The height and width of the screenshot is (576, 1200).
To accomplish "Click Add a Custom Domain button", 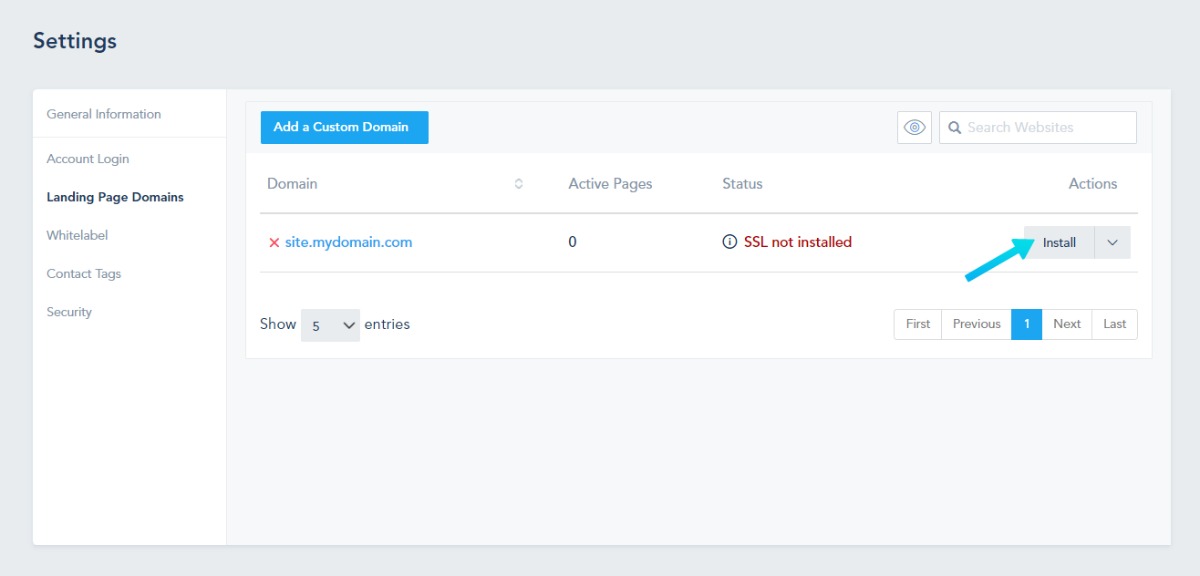I will pos(344,127).
